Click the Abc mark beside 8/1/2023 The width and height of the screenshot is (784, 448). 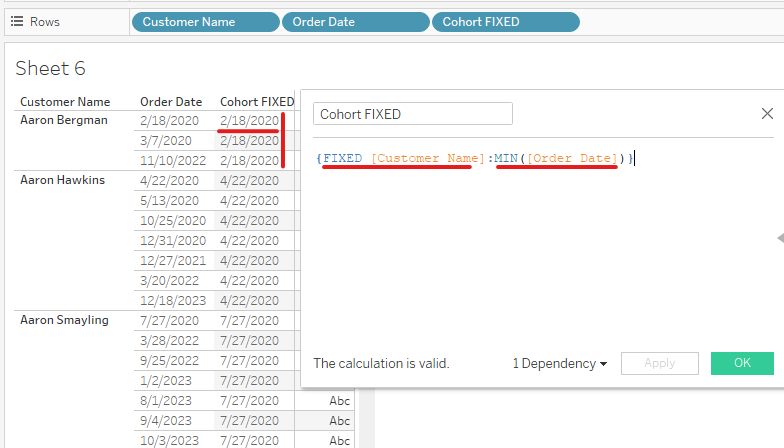[340, 400]
